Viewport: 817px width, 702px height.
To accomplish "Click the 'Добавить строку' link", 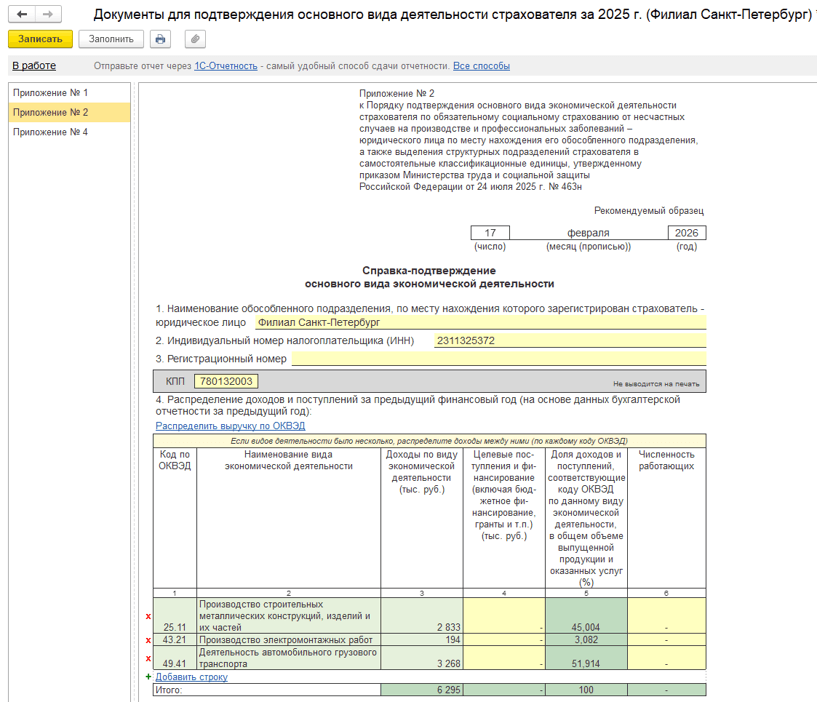I will 191,677.
